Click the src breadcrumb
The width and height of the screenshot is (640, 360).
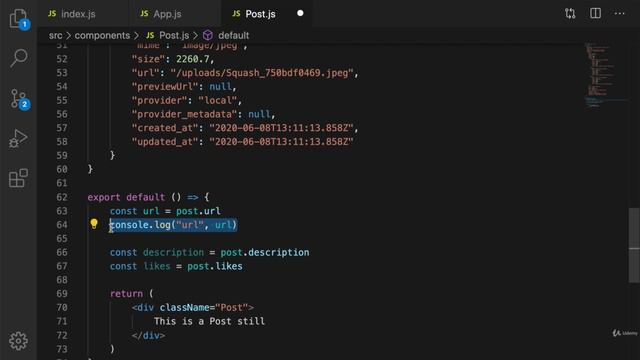[56, 36]
